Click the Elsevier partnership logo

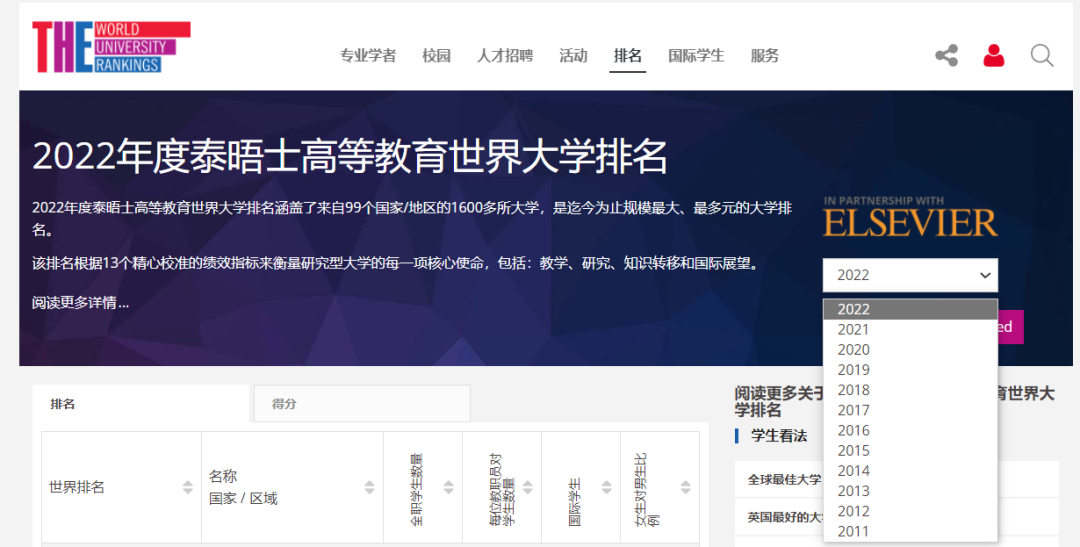click(x=910, y=217)
